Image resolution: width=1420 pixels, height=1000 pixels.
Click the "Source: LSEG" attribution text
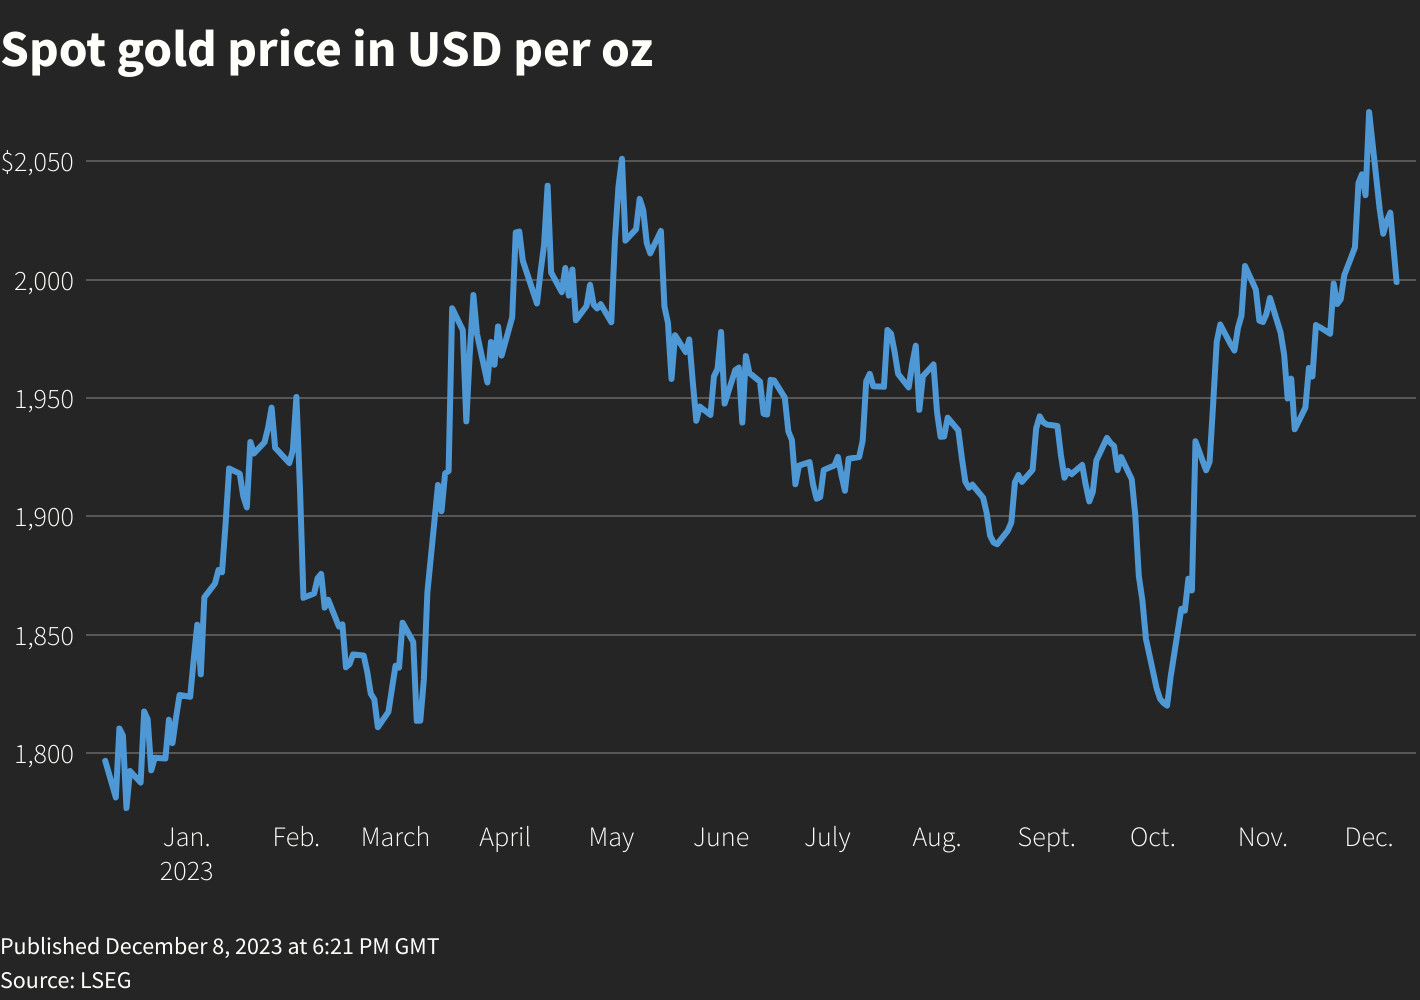coord(66,980)
